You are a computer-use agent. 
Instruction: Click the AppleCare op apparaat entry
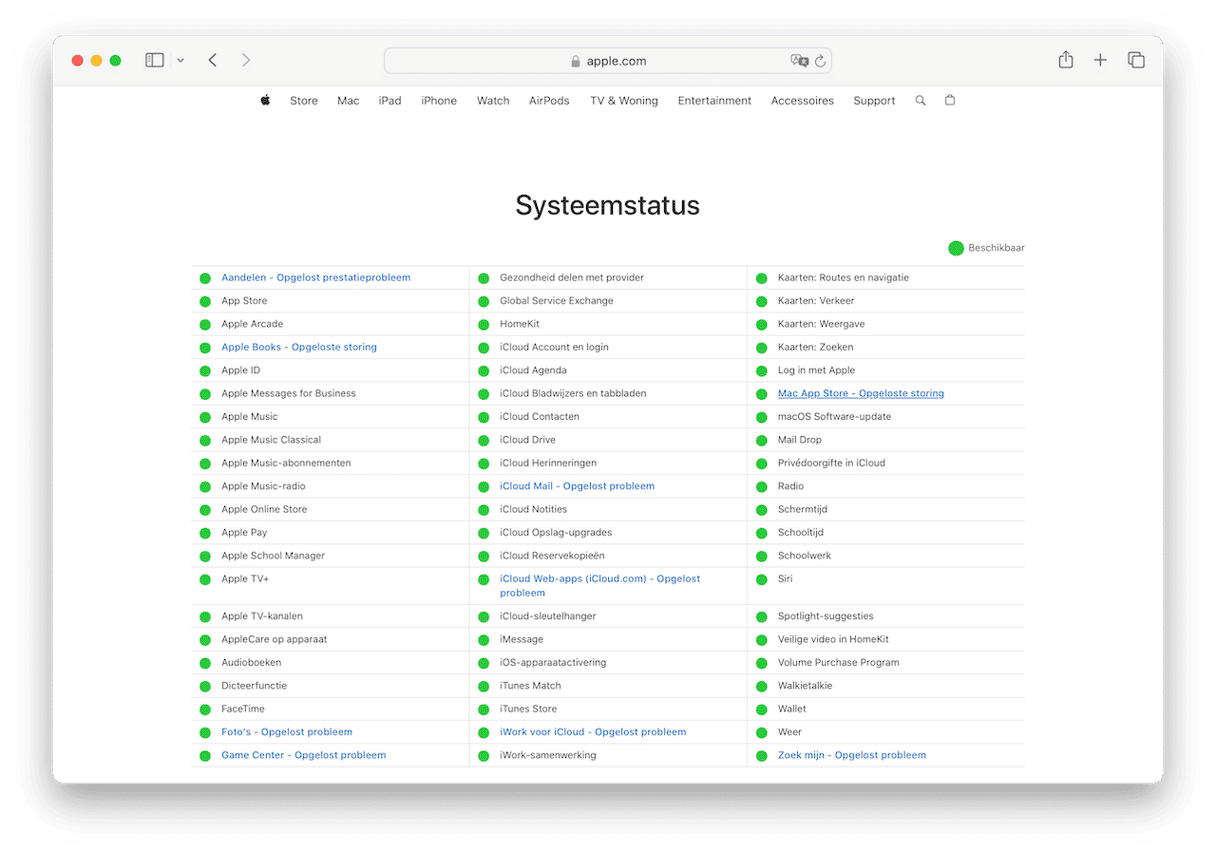274,640
